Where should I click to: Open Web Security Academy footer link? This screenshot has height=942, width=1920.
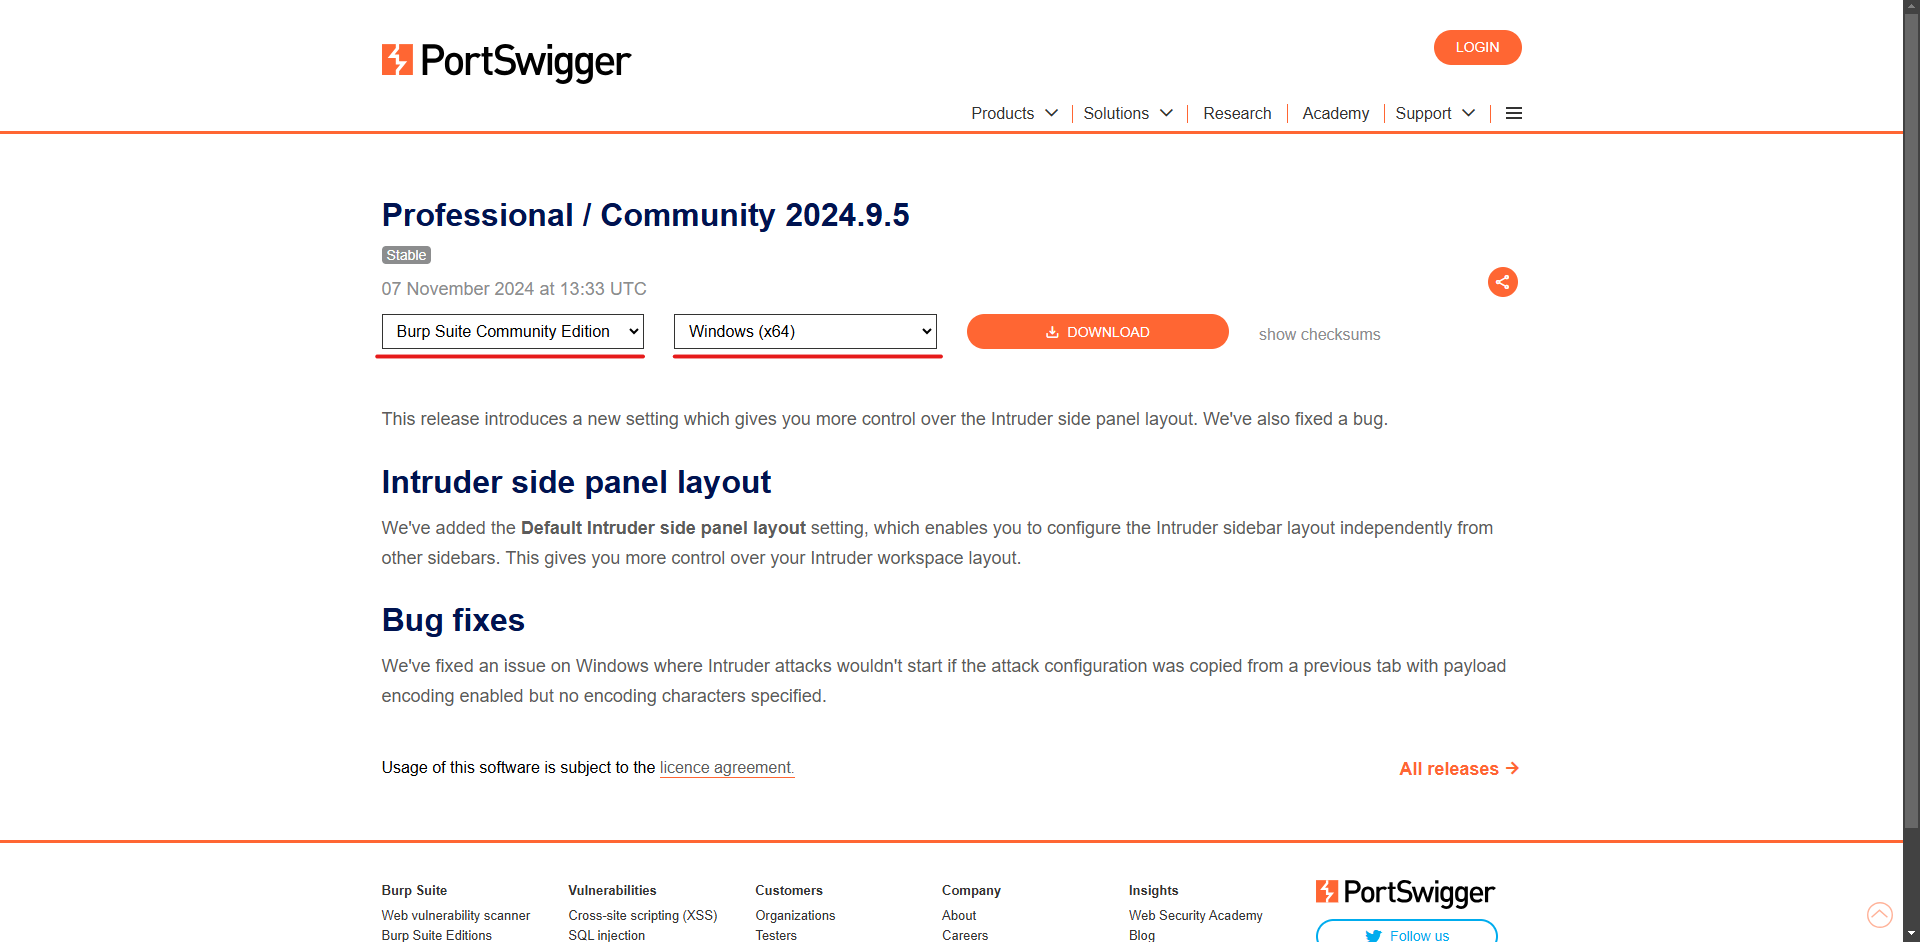pyautogui.click(x=1195, y=915)
